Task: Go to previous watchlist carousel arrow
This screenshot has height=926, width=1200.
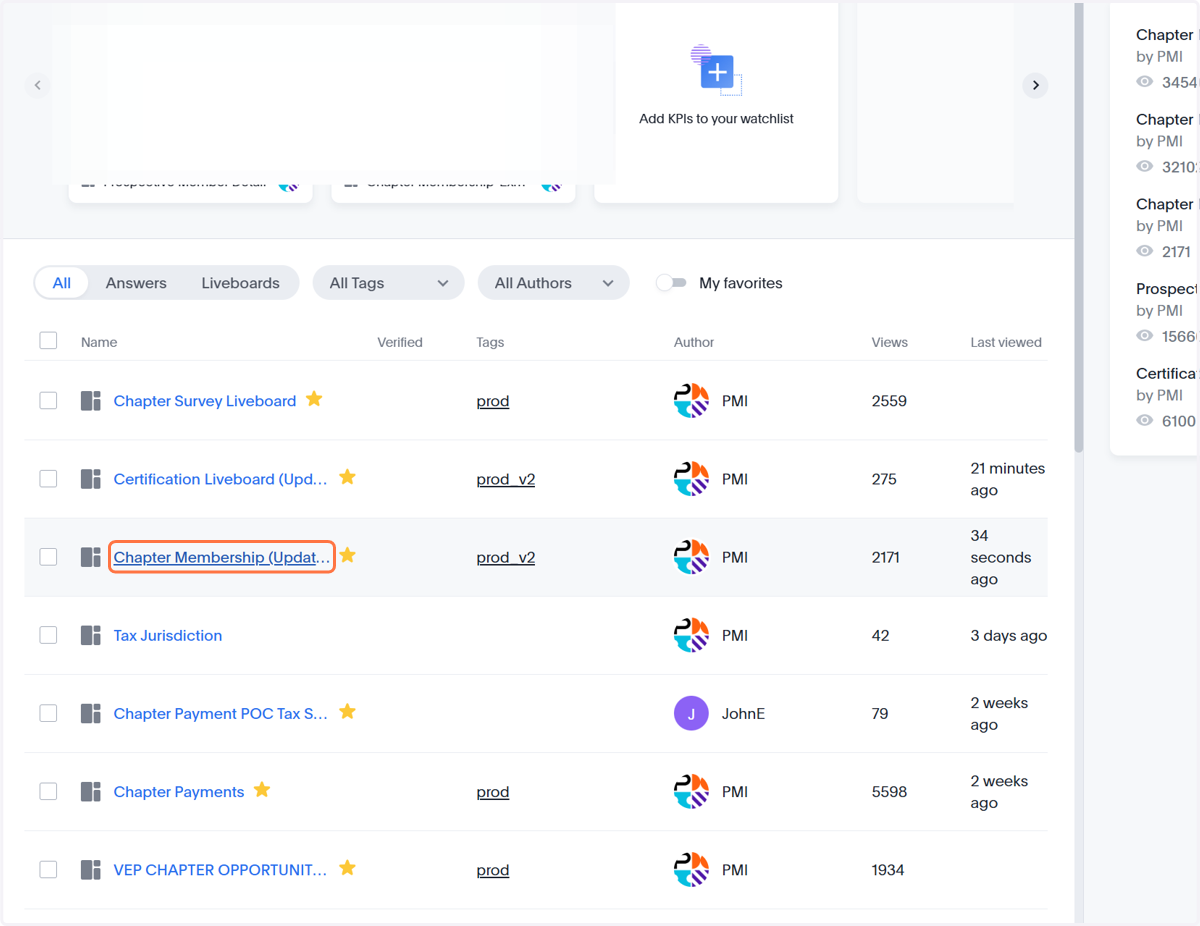Action: 38,85
